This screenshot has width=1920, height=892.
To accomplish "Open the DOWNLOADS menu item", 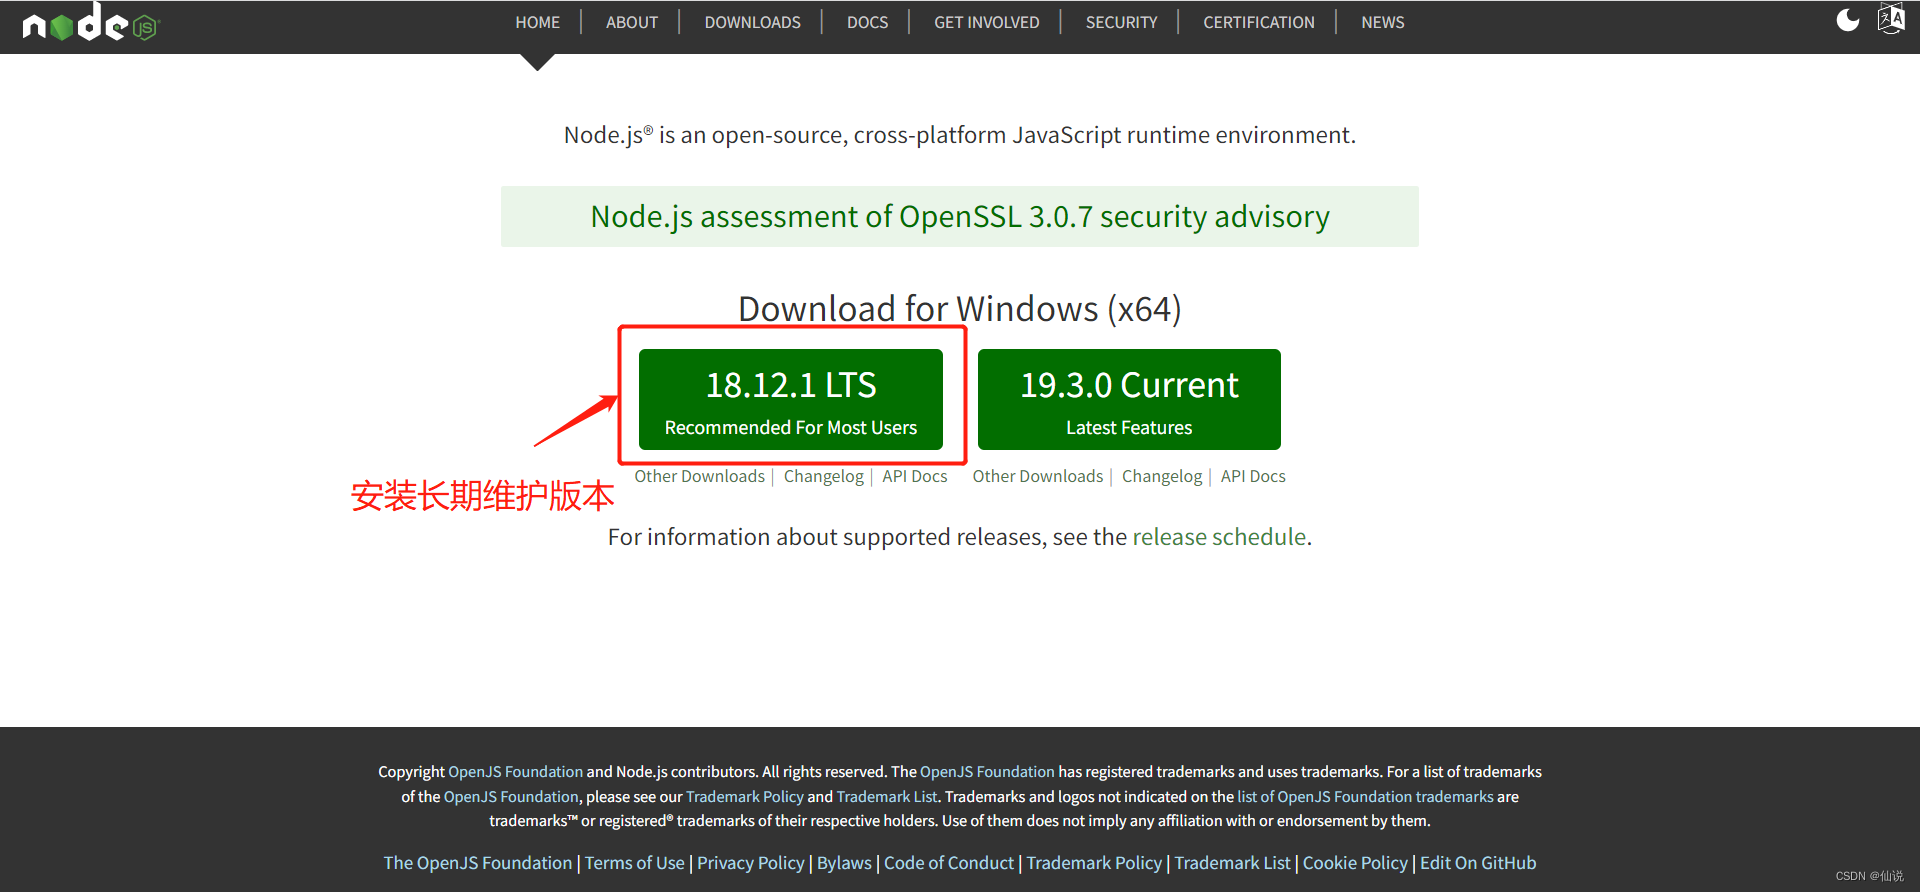I will click(x=752, y=22).
